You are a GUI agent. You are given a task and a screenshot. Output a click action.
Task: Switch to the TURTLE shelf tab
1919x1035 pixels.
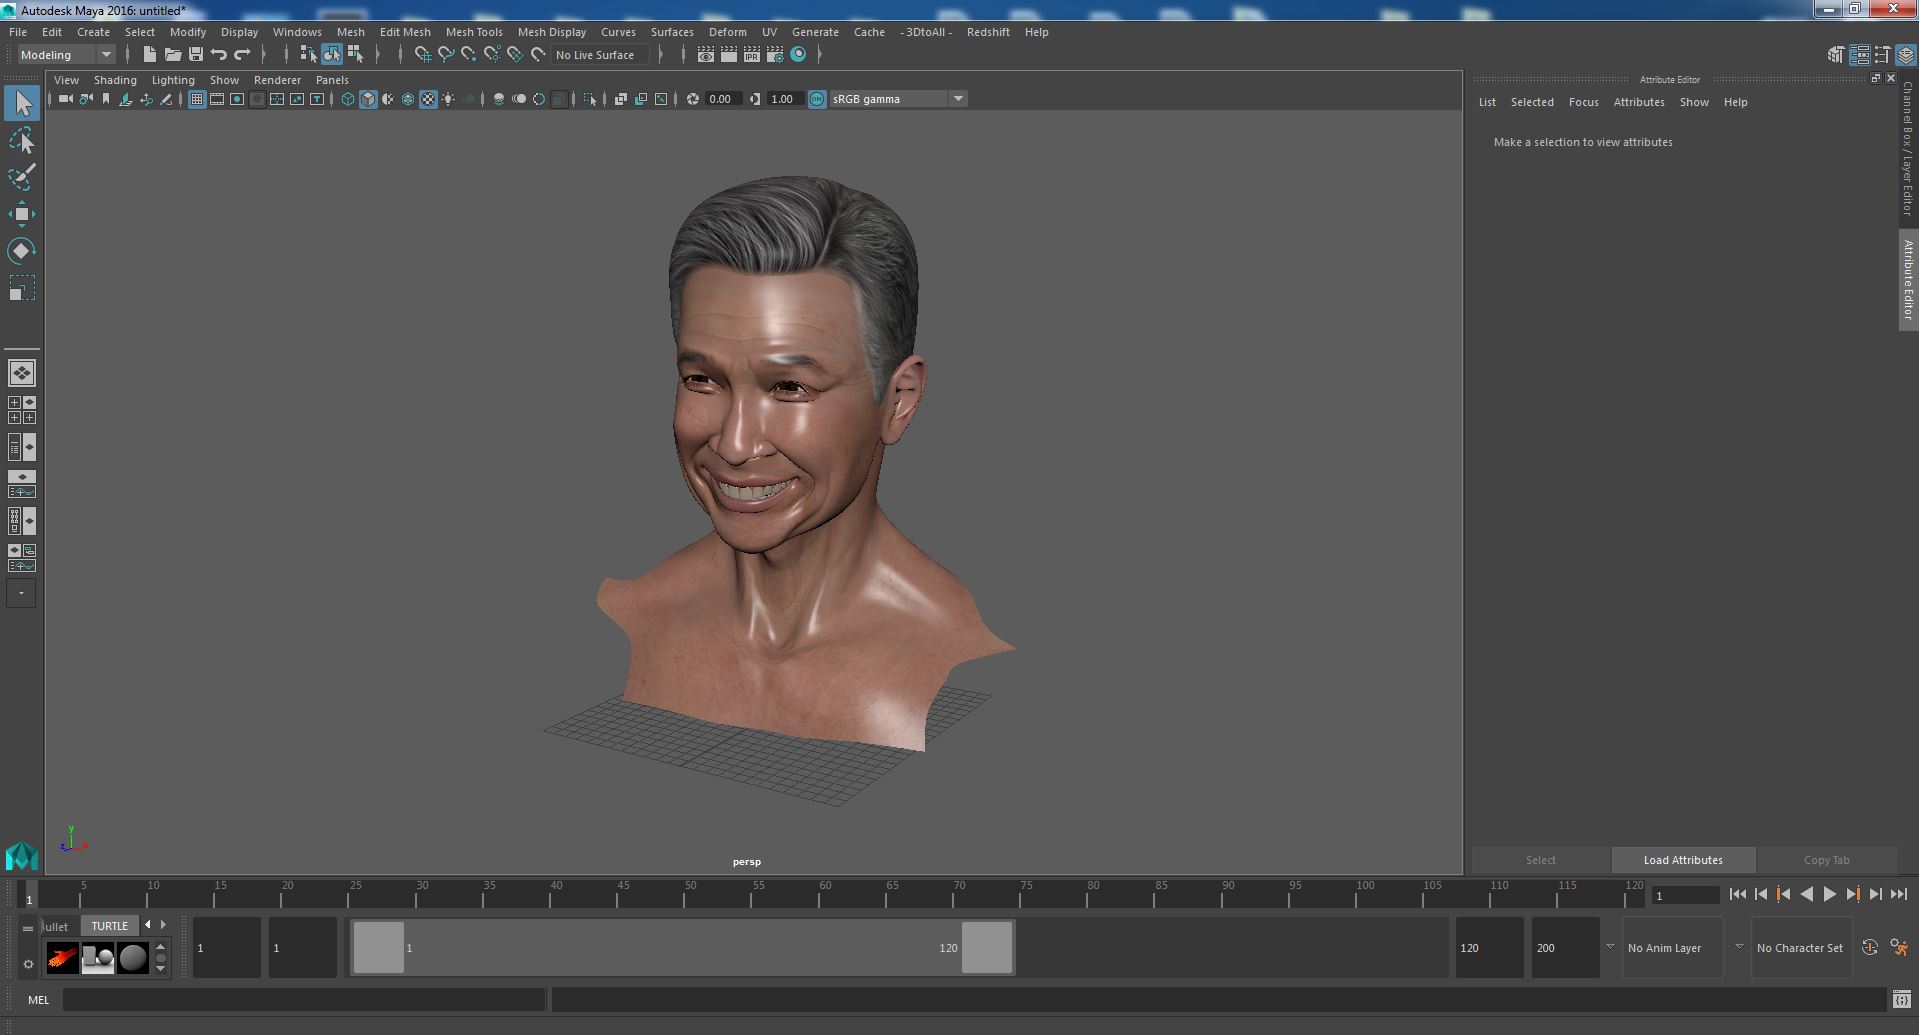click(x=110, y=926)
